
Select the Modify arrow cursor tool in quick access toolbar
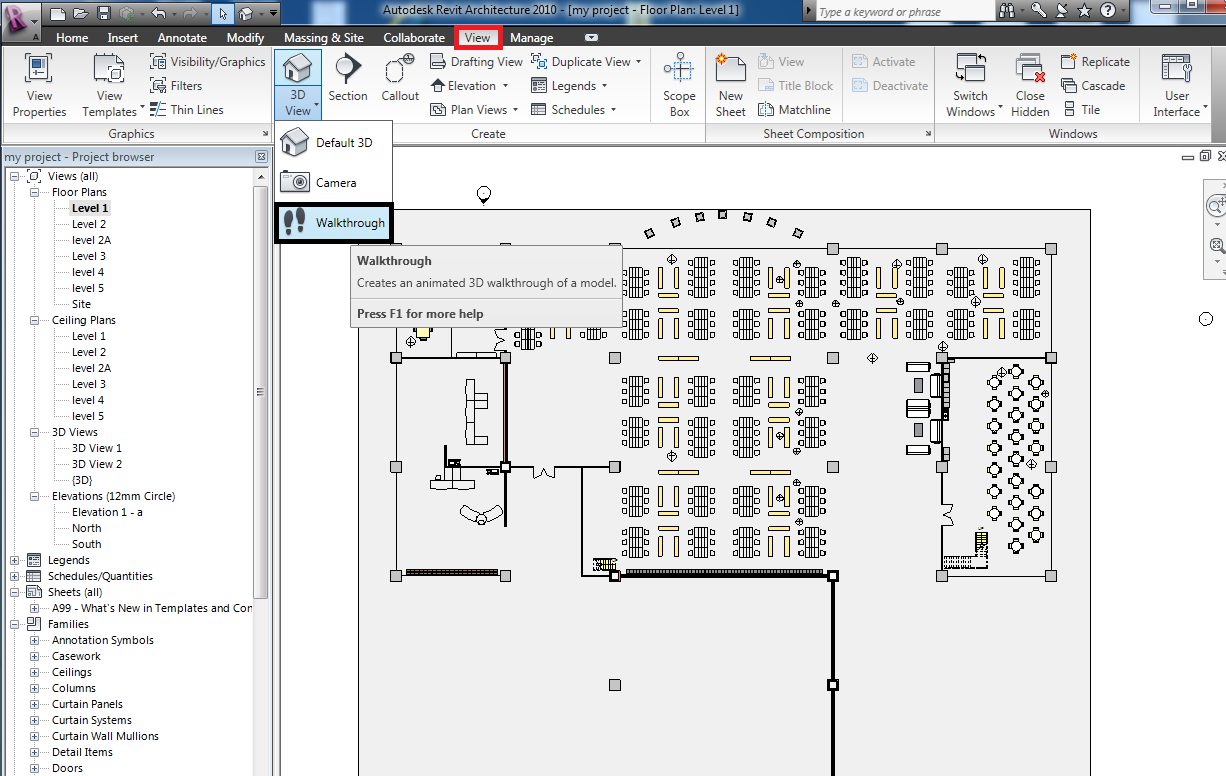pos(223,14)
